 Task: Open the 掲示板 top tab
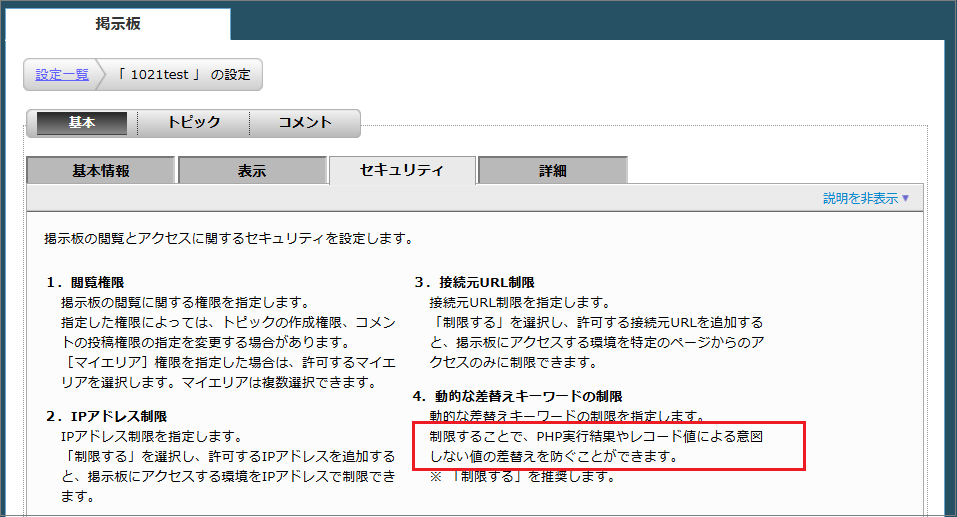[x=117, y=24]
